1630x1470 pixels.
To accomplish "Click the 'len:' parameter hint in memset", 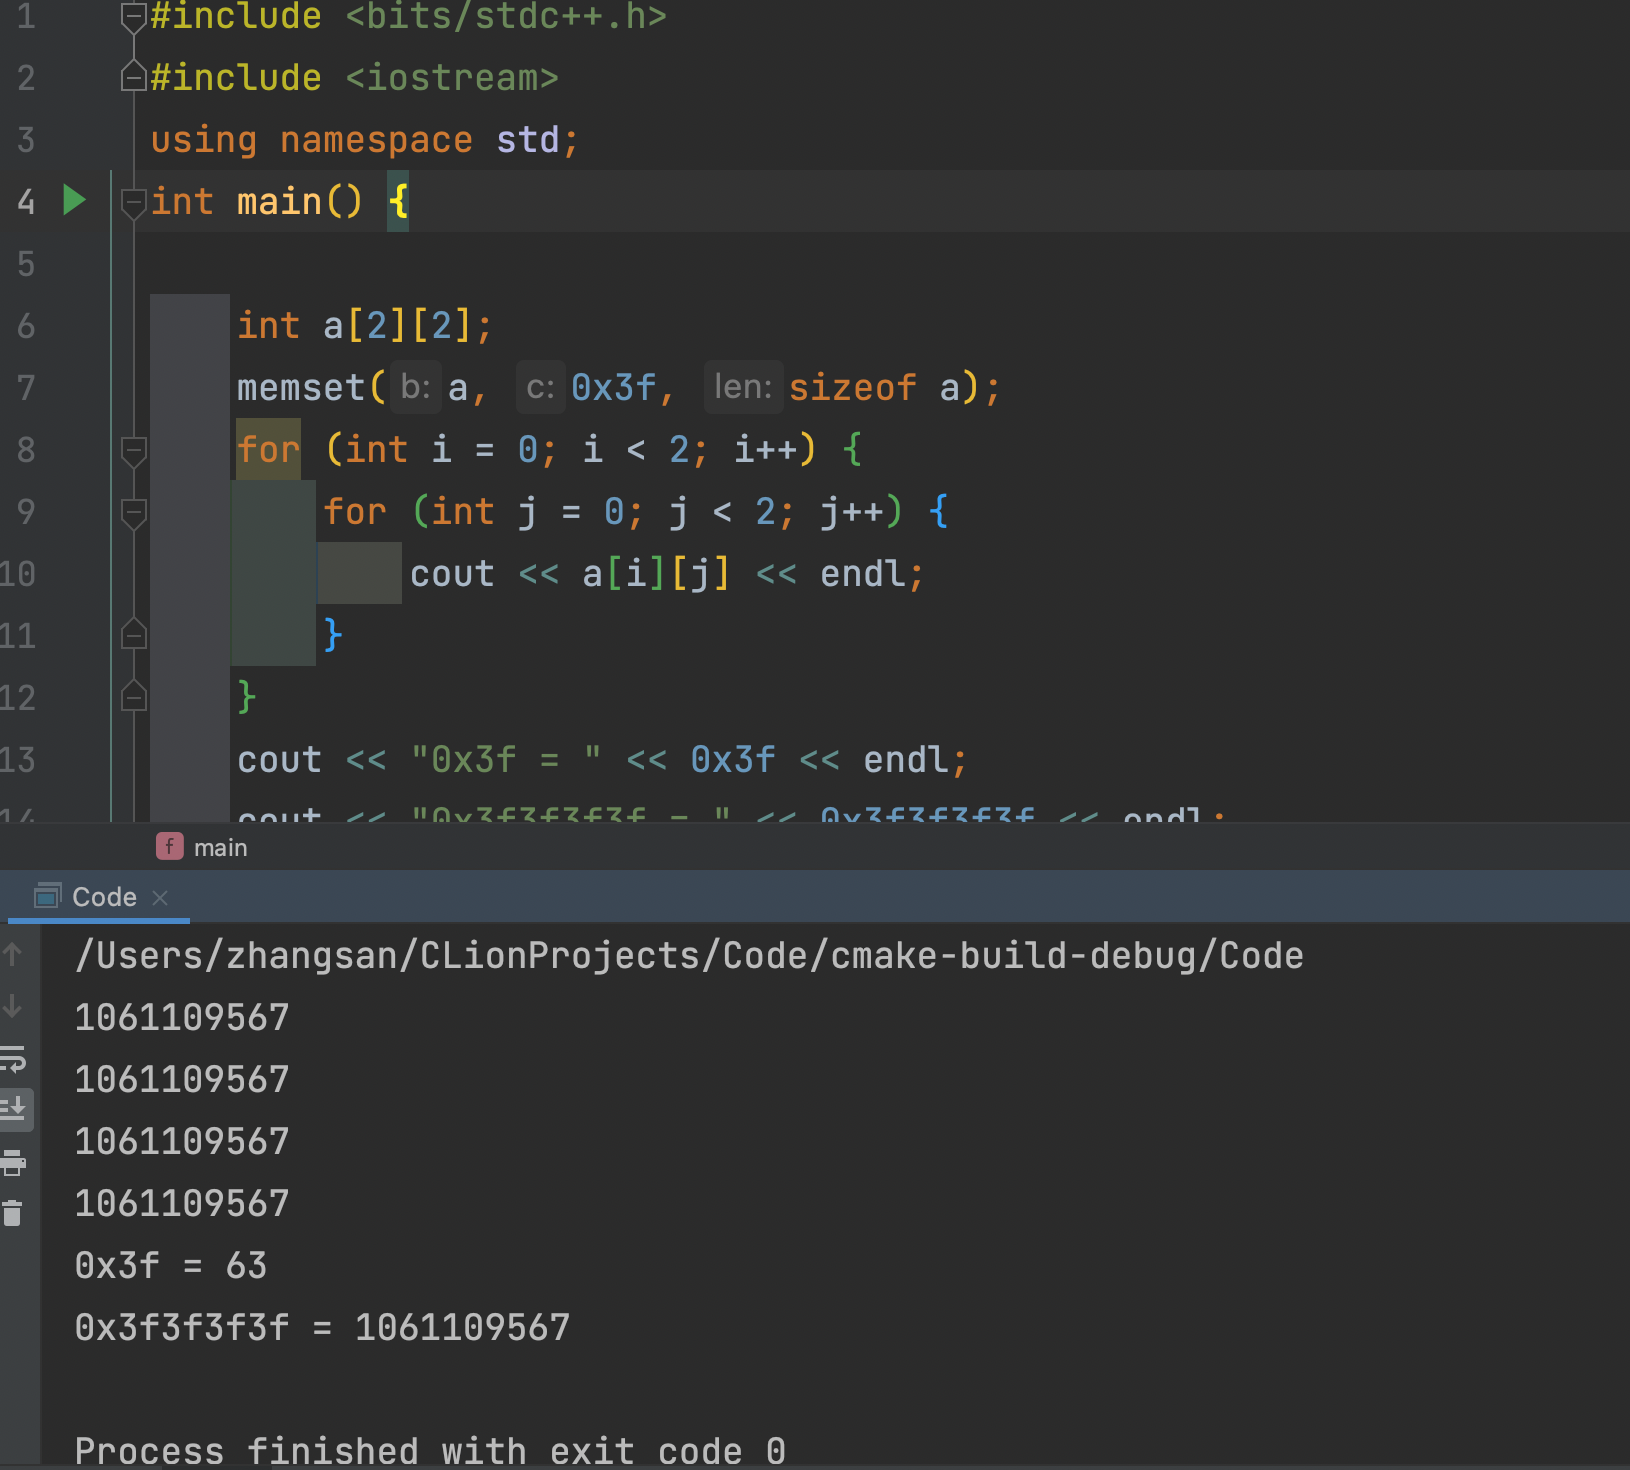I will coord(743,387).
